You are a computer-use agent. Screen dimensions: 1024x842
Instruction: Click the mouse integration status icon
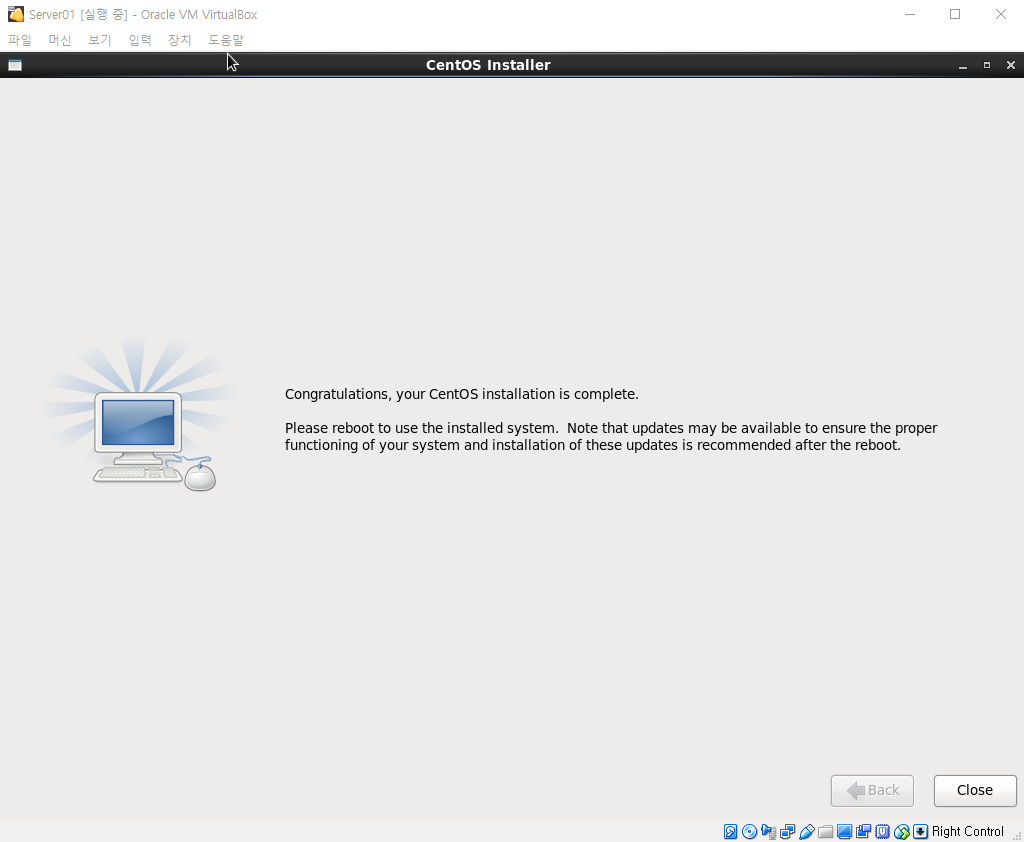point(902,832)
